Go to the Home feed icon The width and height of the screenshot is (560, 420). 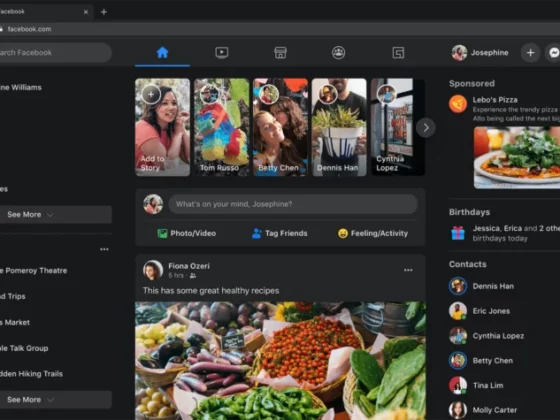pos(162,53)
